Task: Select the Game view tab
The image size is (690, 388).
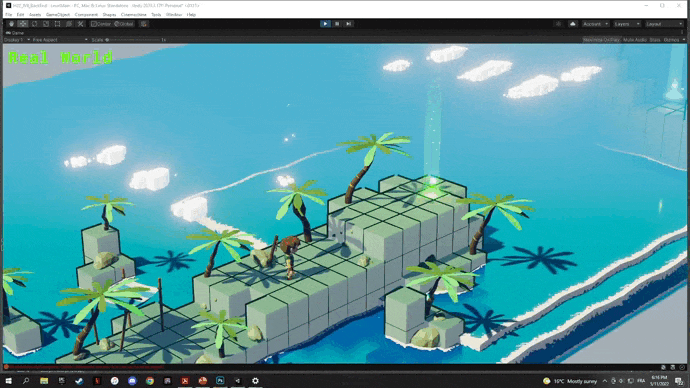Action: [x=15, y=33]
